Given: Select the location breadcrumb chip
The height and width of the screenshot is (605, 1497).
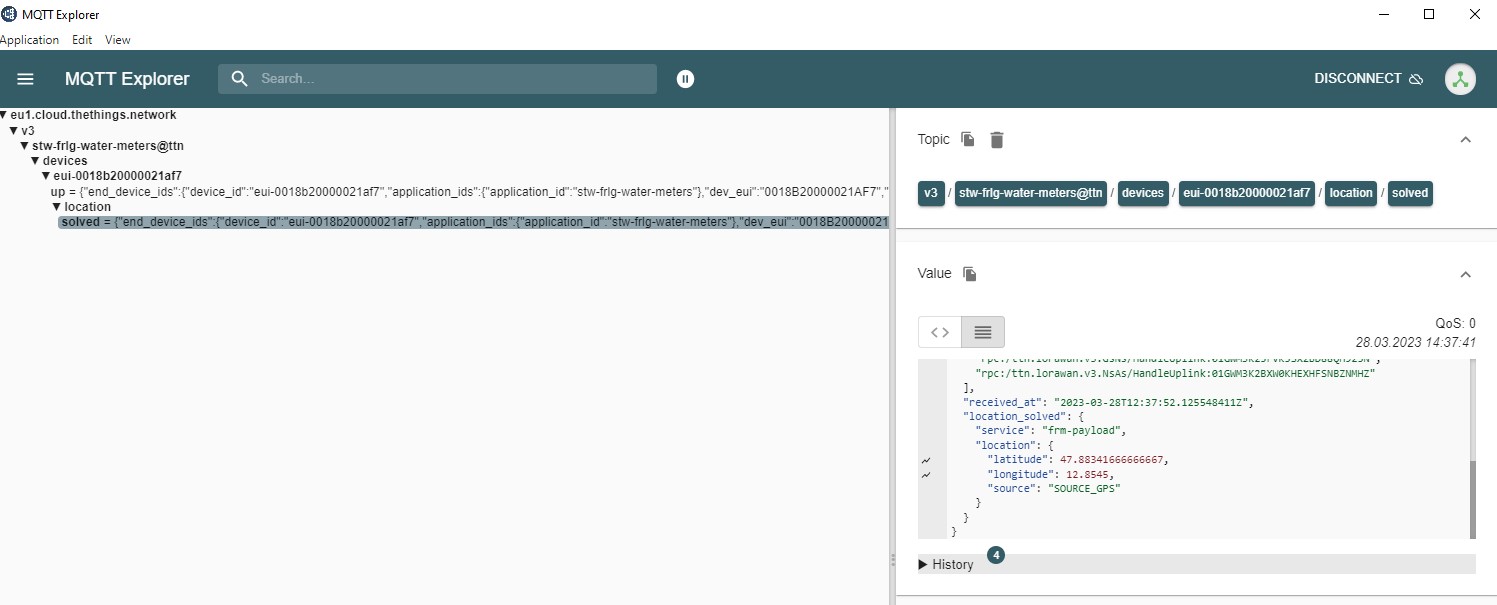Looking at the screenshot, I should (x=1351, y=193).
